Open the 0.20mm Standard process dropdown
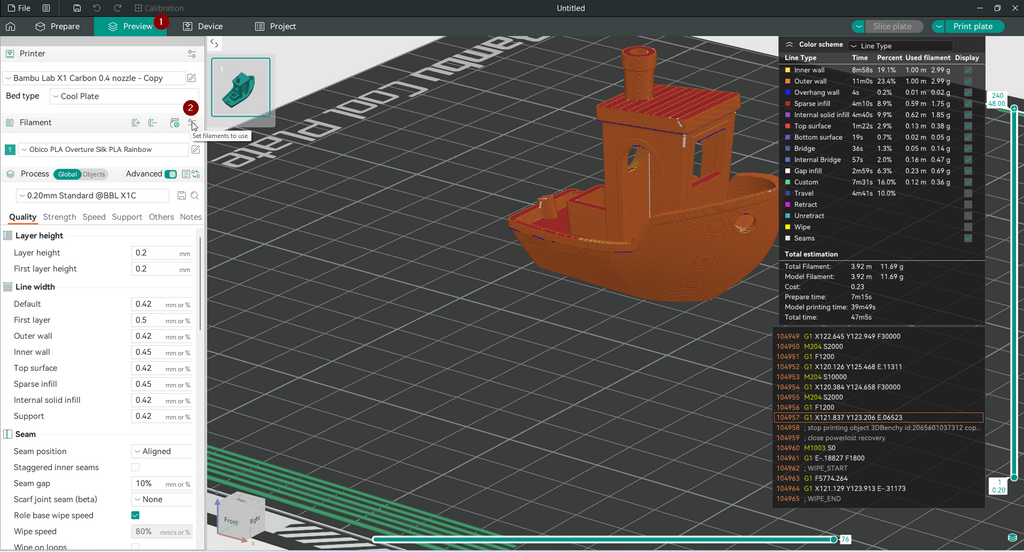The image size is (1024, 552). pos(92,195)
